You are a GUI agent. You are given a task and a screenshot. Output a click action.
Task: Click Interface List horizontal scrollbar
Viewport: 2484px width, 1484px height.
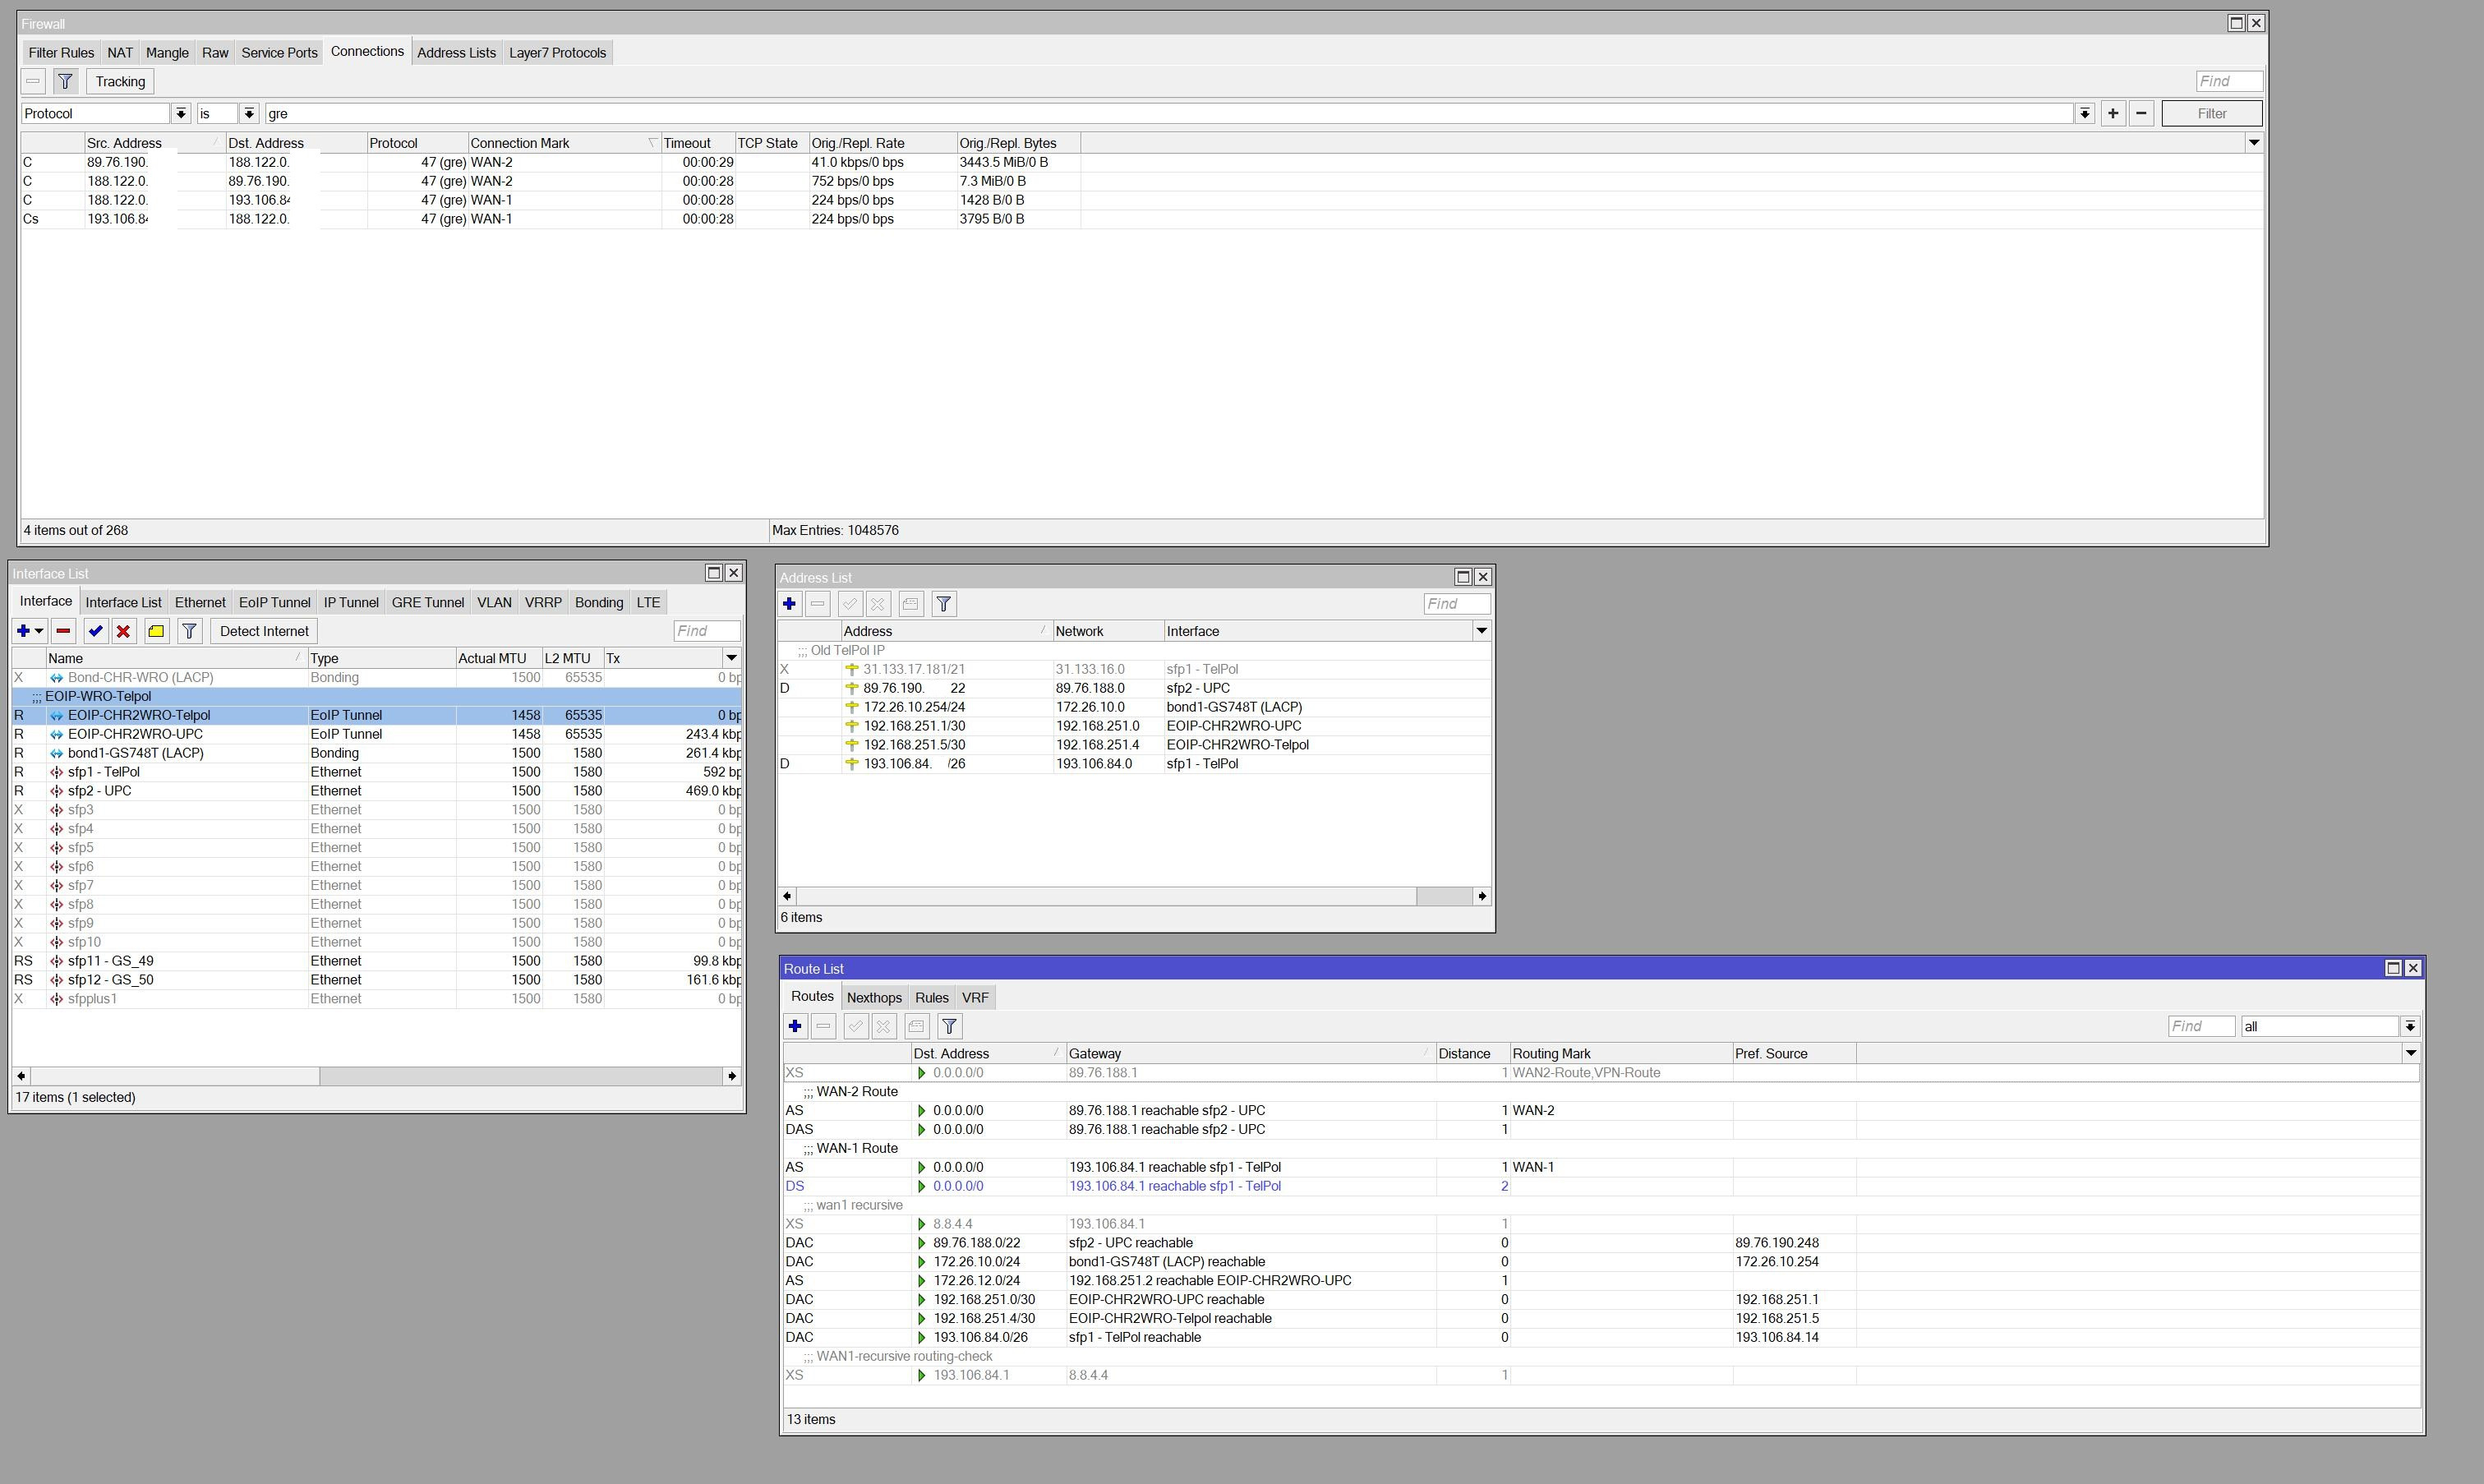(175, 1076)
